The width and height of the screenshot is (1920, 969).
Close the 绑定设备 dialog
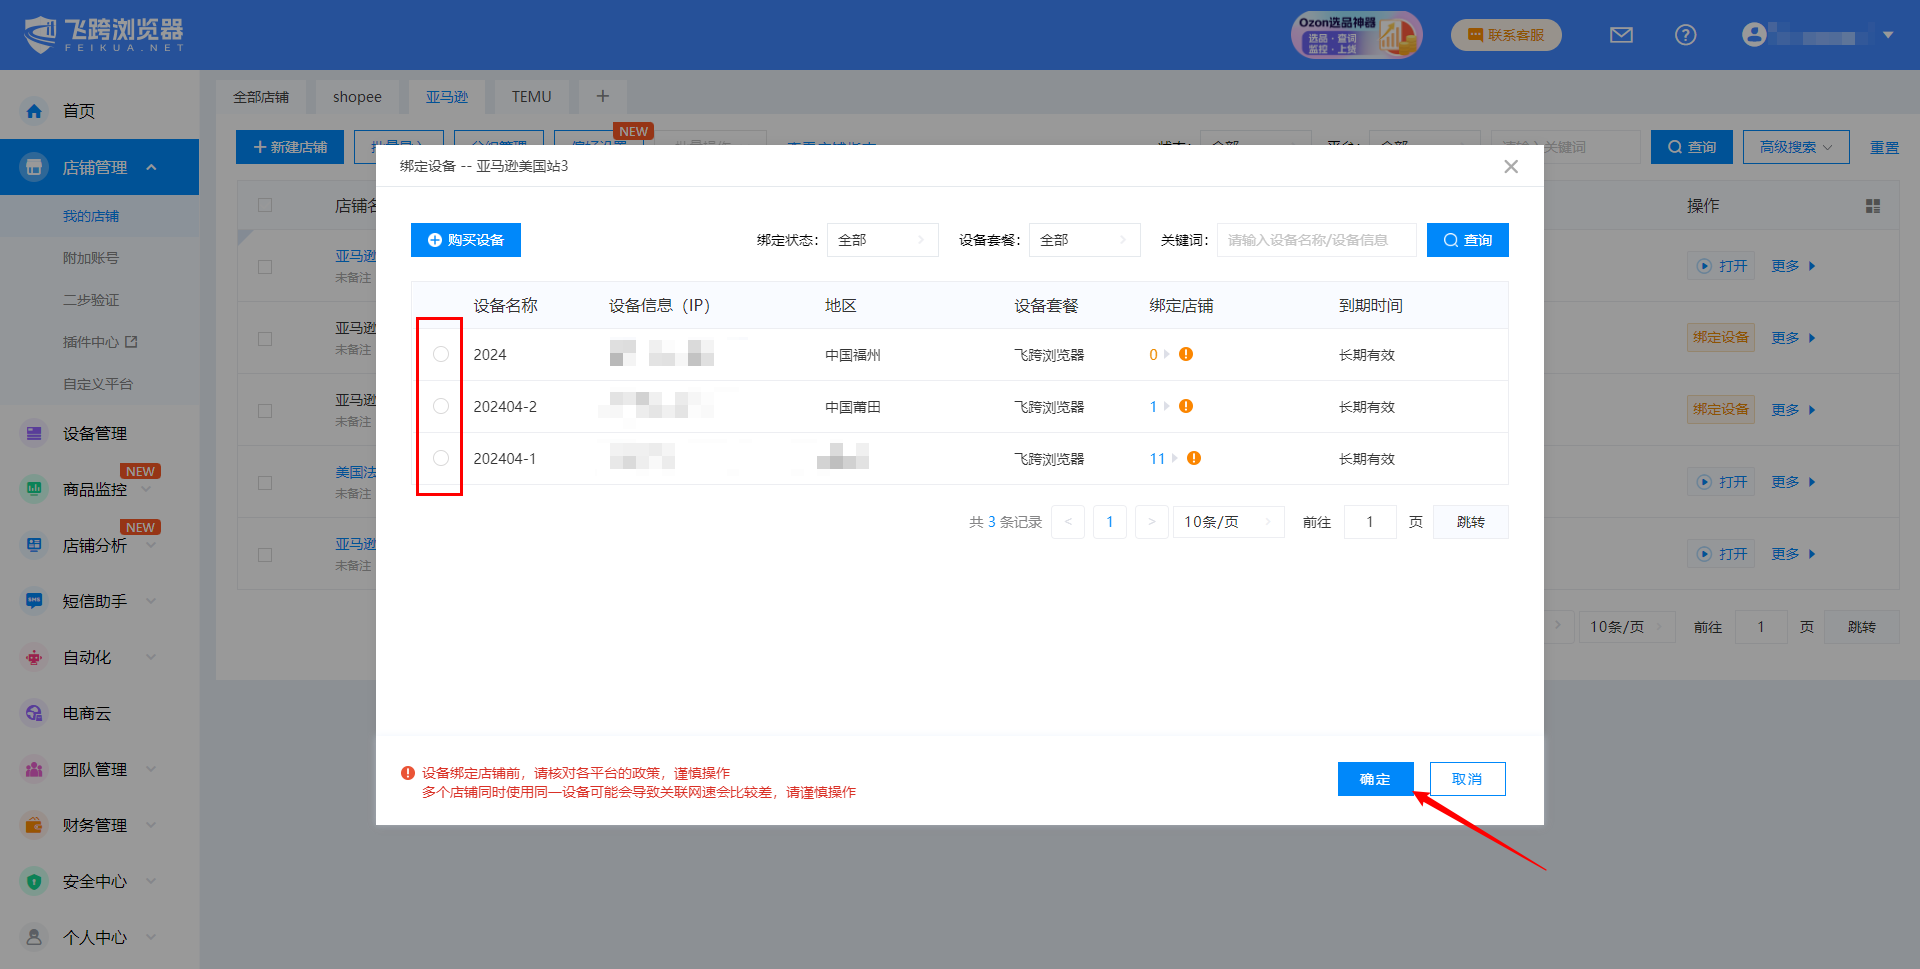tap(1510, 166)
